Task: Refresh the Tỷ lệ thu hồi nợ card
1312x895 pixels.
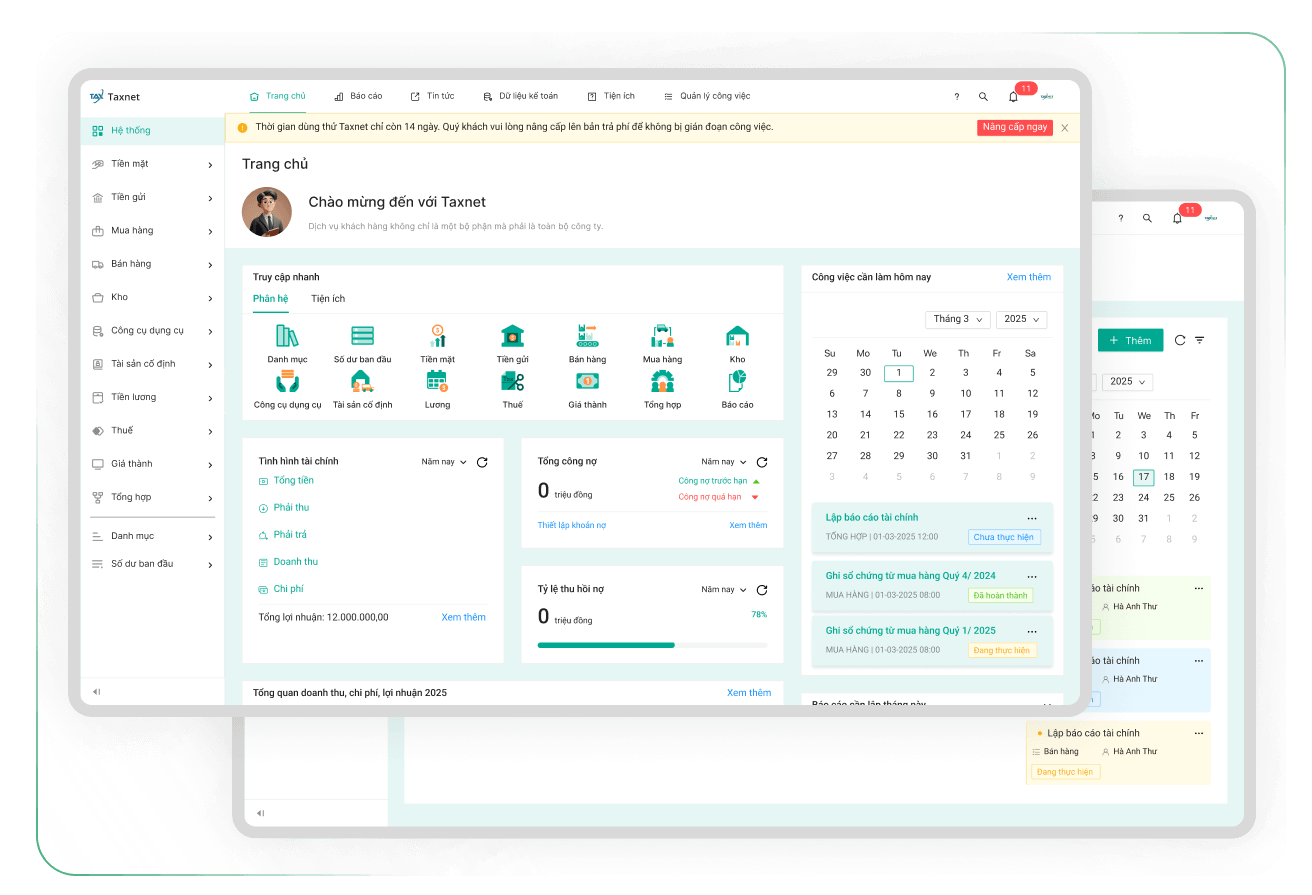Action: [x=762, y=590]
